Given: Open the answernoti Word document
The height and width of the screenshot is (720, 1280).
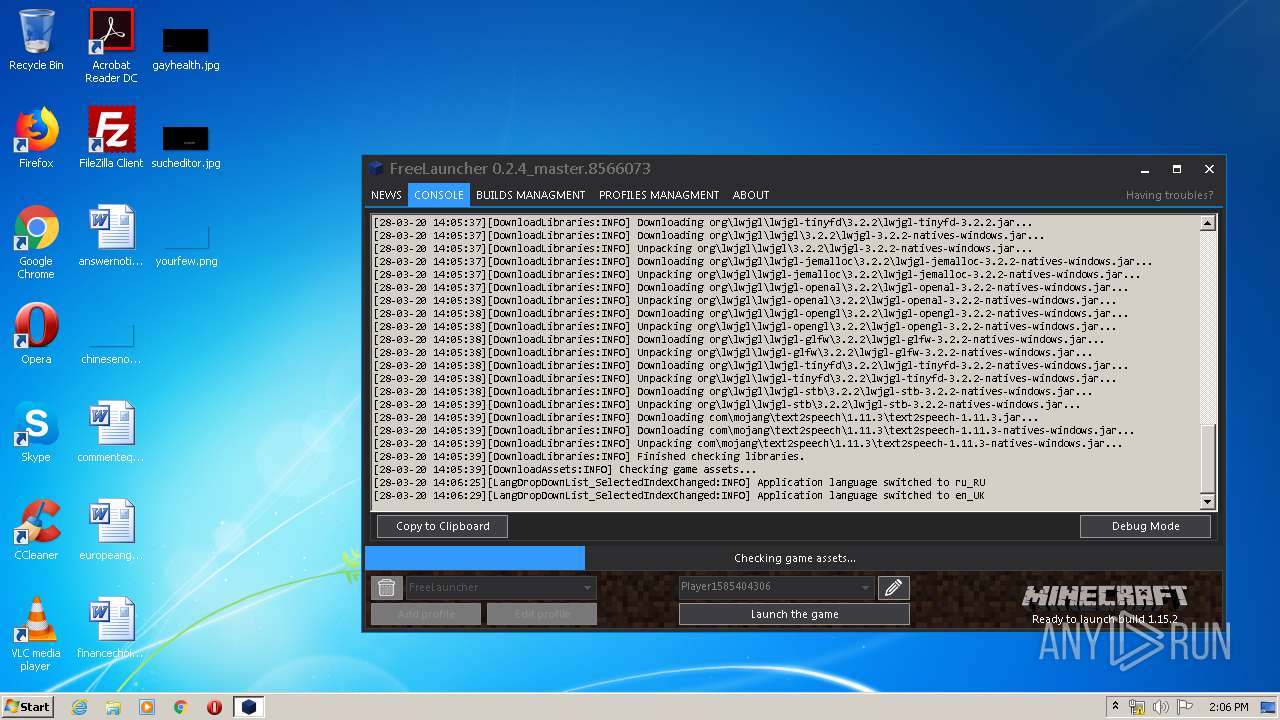Looking at the screenshot, I should [111, 236].
